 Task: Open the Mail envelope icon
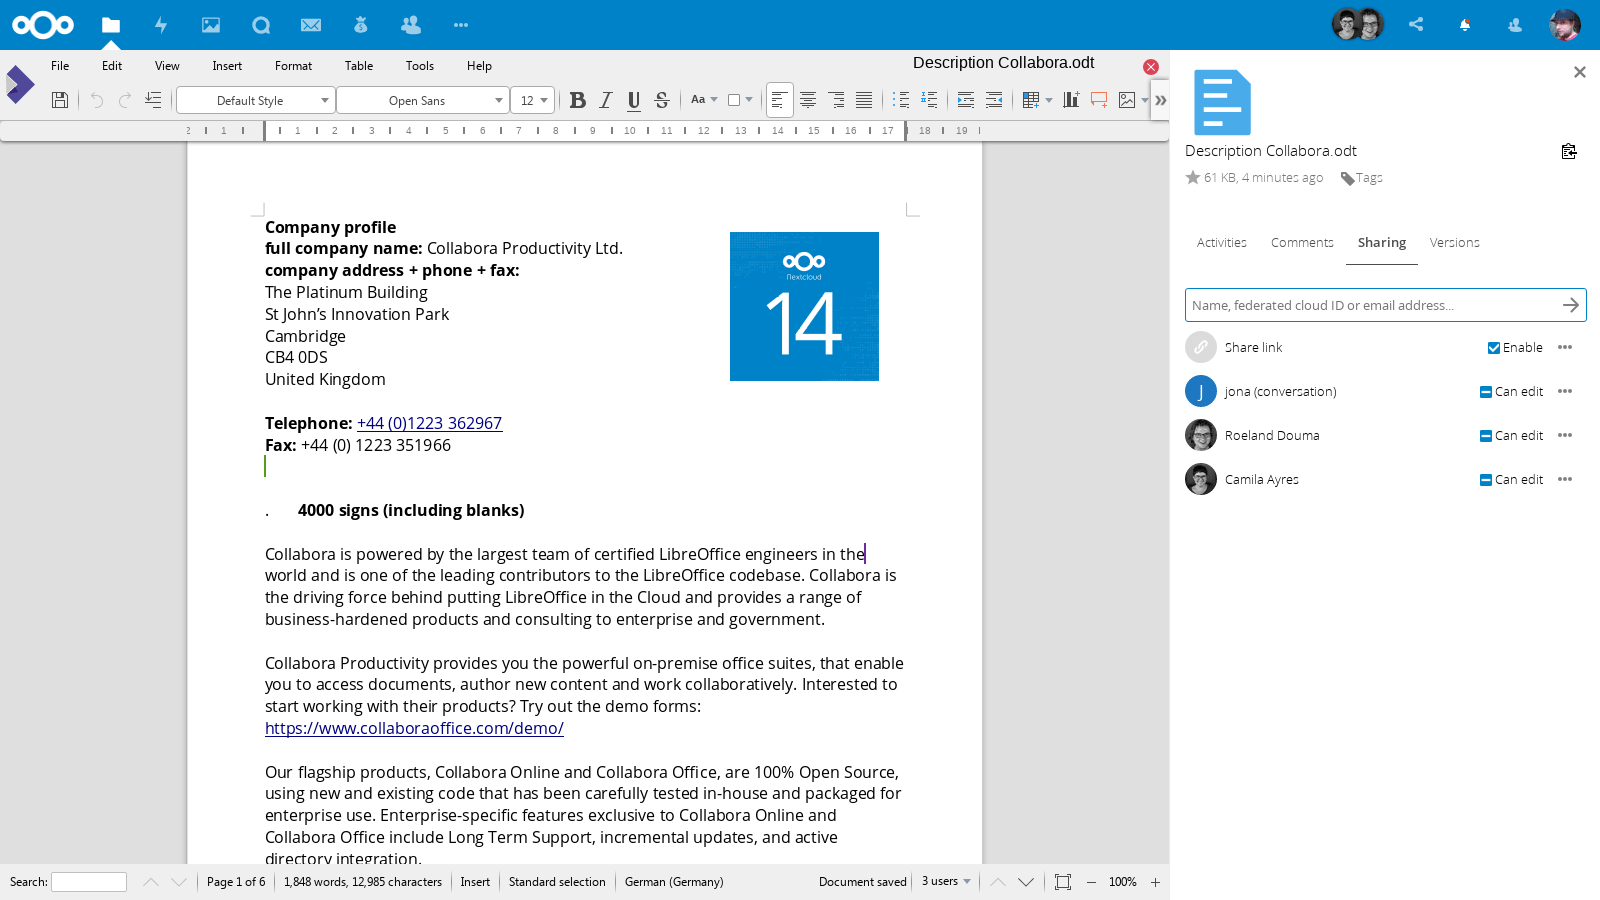point(311,25)
